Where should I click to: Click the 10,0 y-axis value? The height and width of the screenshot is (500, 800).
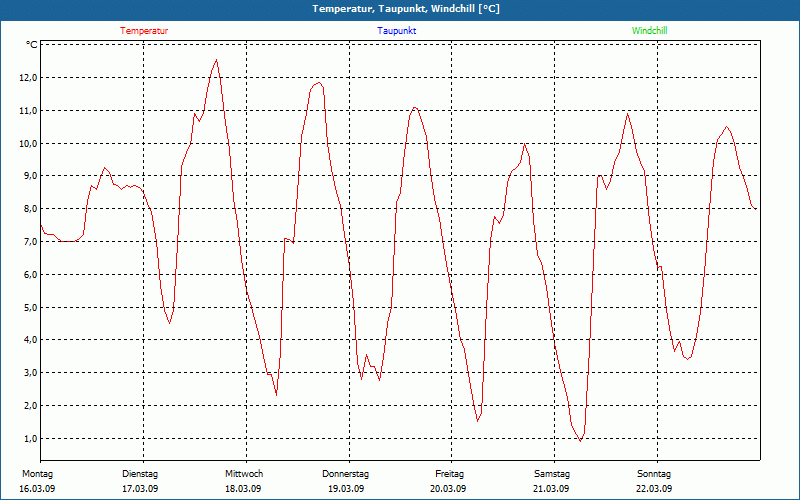coord(29,143)
